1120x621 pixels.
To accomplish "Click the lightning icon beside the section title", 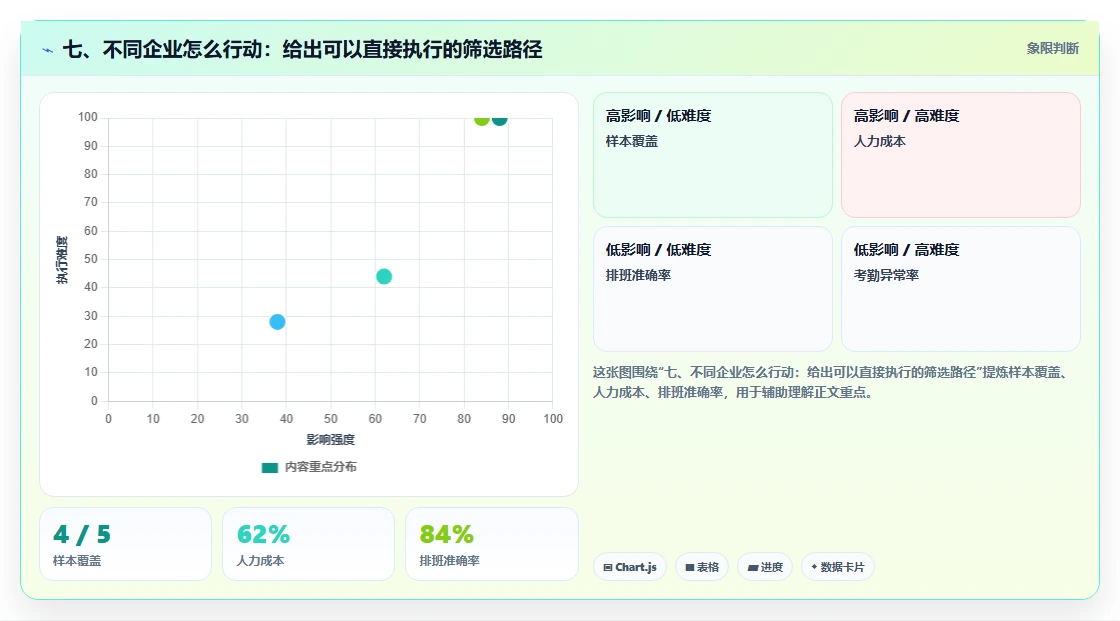I will click(48, 50).
